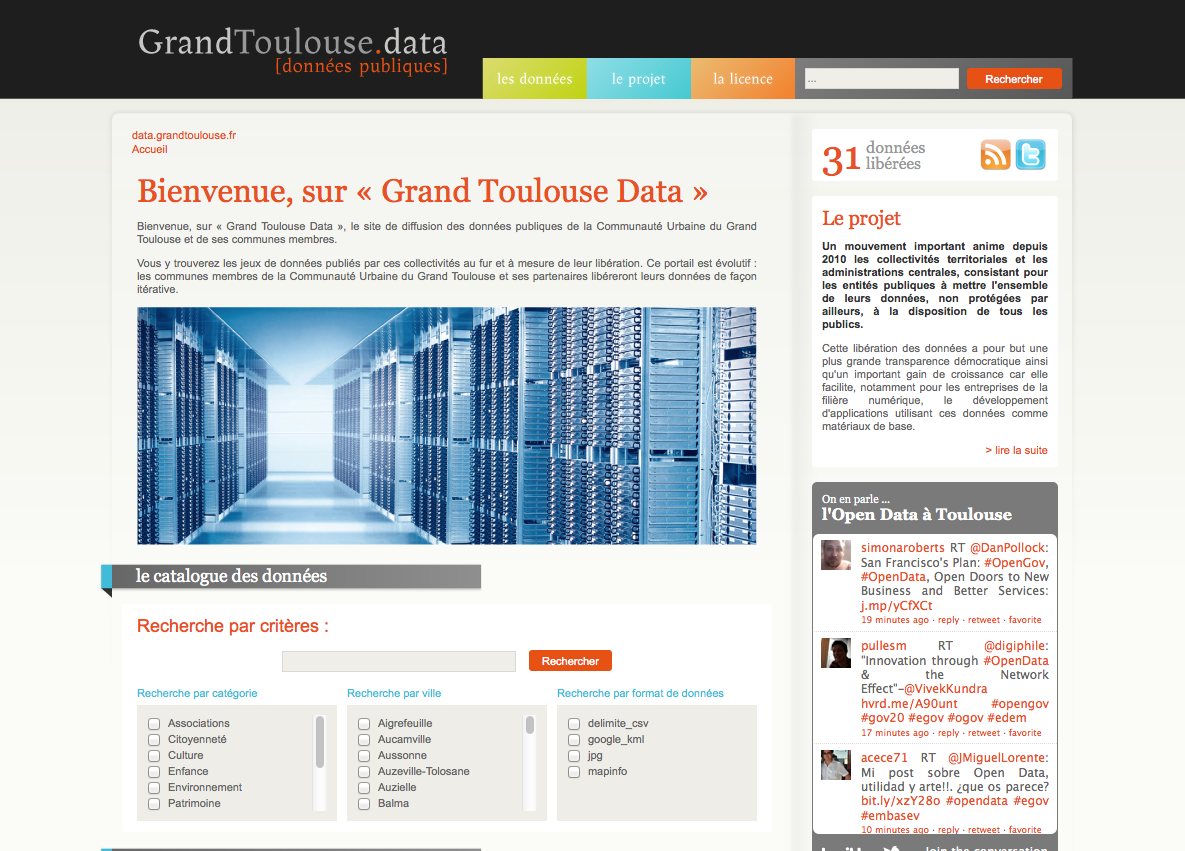Focus the criteria search text field
Screen dimensions: 1185x851
pyautogui.click(x=398, y=661)
